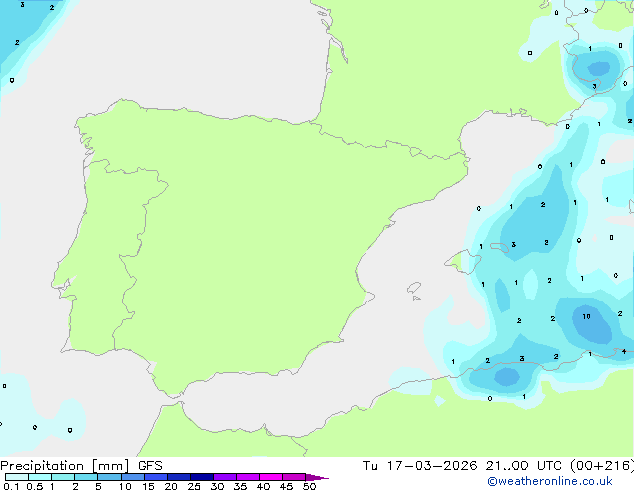Image resolution: width=634 pixels, height=490 pixels.
Task: Click the 10 to 15 mm legend swatch
Action: 133,477
